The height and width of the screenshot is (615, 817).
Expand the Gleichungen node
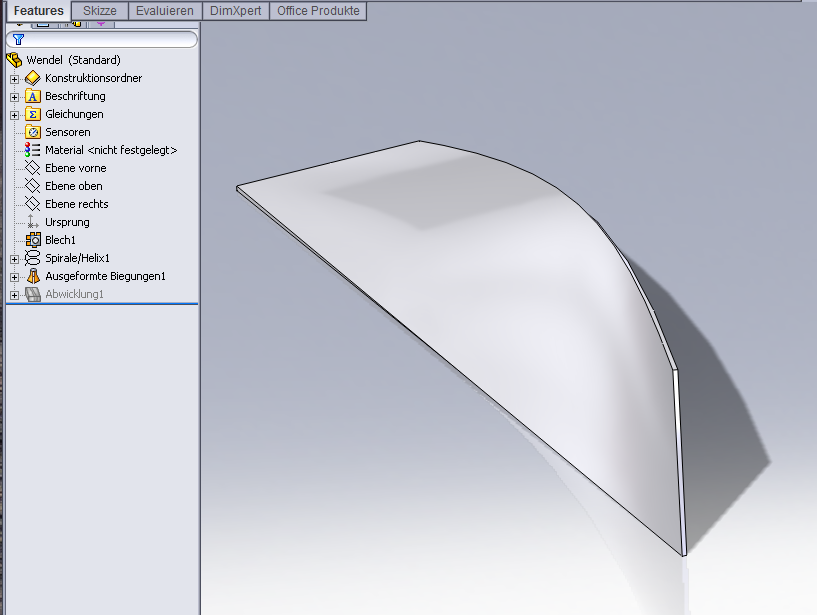coord(14,115)
